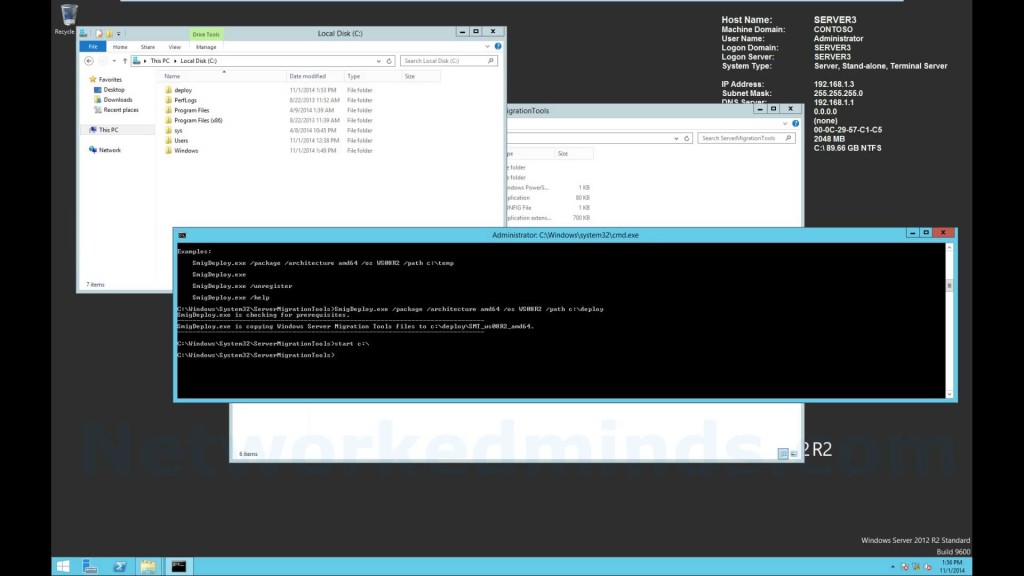Launch PowerShell from the taskbar
The height and width of the screenshot is (576, 1024).
click(118, 566)
